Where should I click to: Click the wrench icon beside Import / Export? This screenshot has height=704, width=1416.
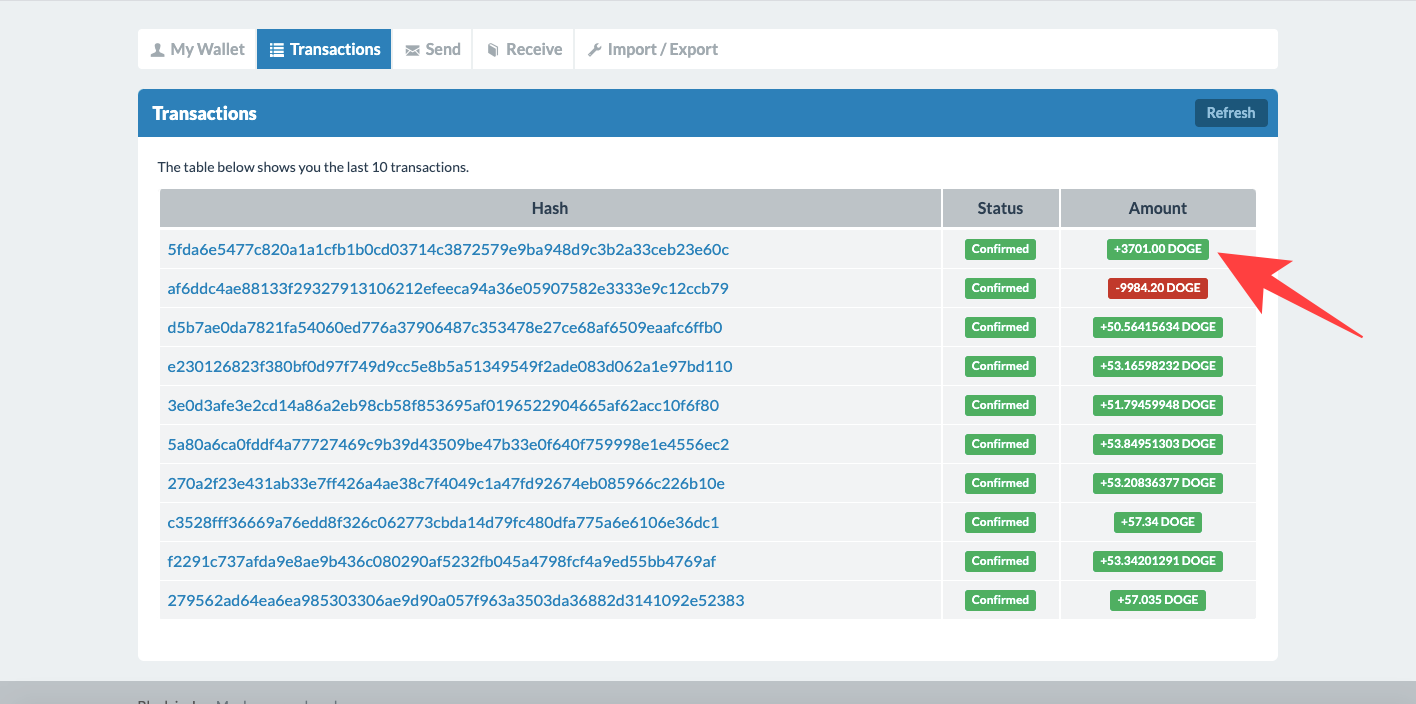(594, 50)
